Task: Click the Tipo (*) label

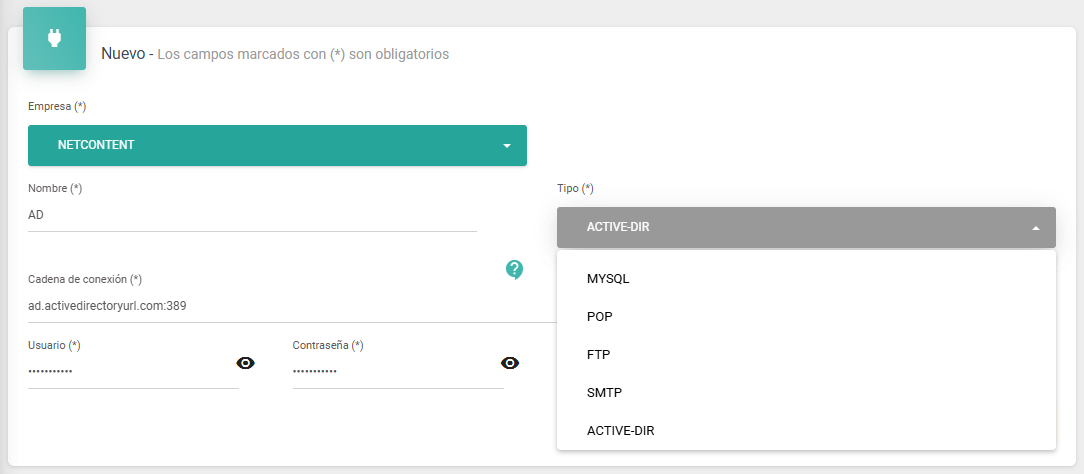Action: tap(575, 188)
